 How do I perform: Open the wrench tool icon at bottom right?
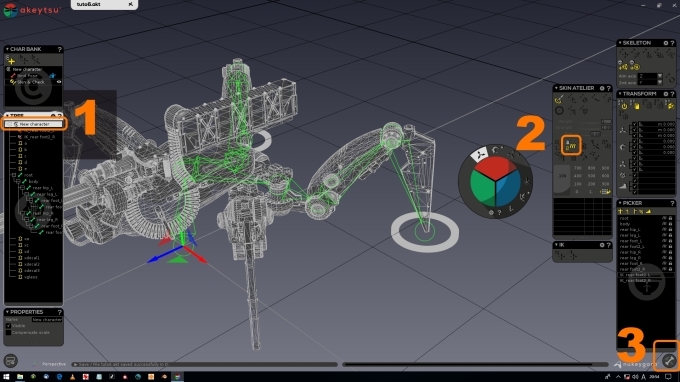point(668,360)
